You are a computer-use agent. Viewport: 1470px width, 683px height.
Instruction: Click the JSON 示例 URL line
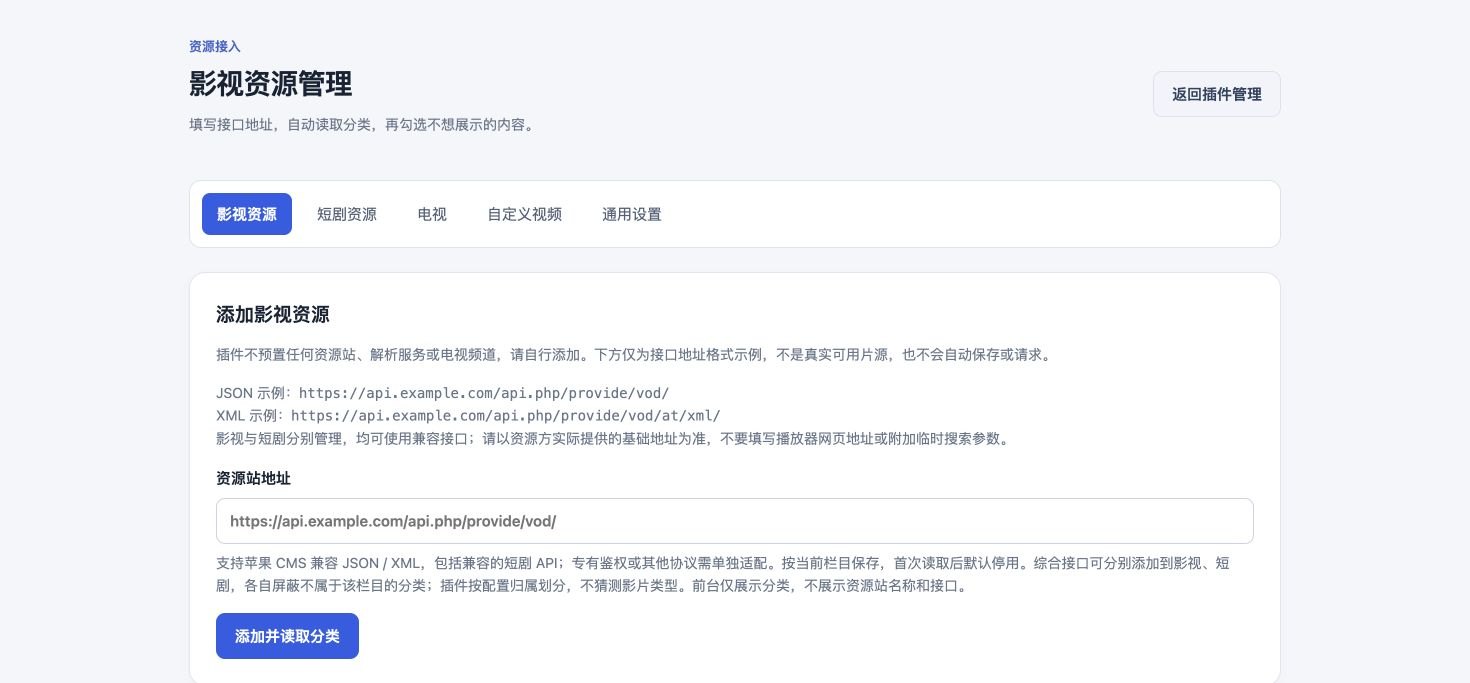pos(443,393)
